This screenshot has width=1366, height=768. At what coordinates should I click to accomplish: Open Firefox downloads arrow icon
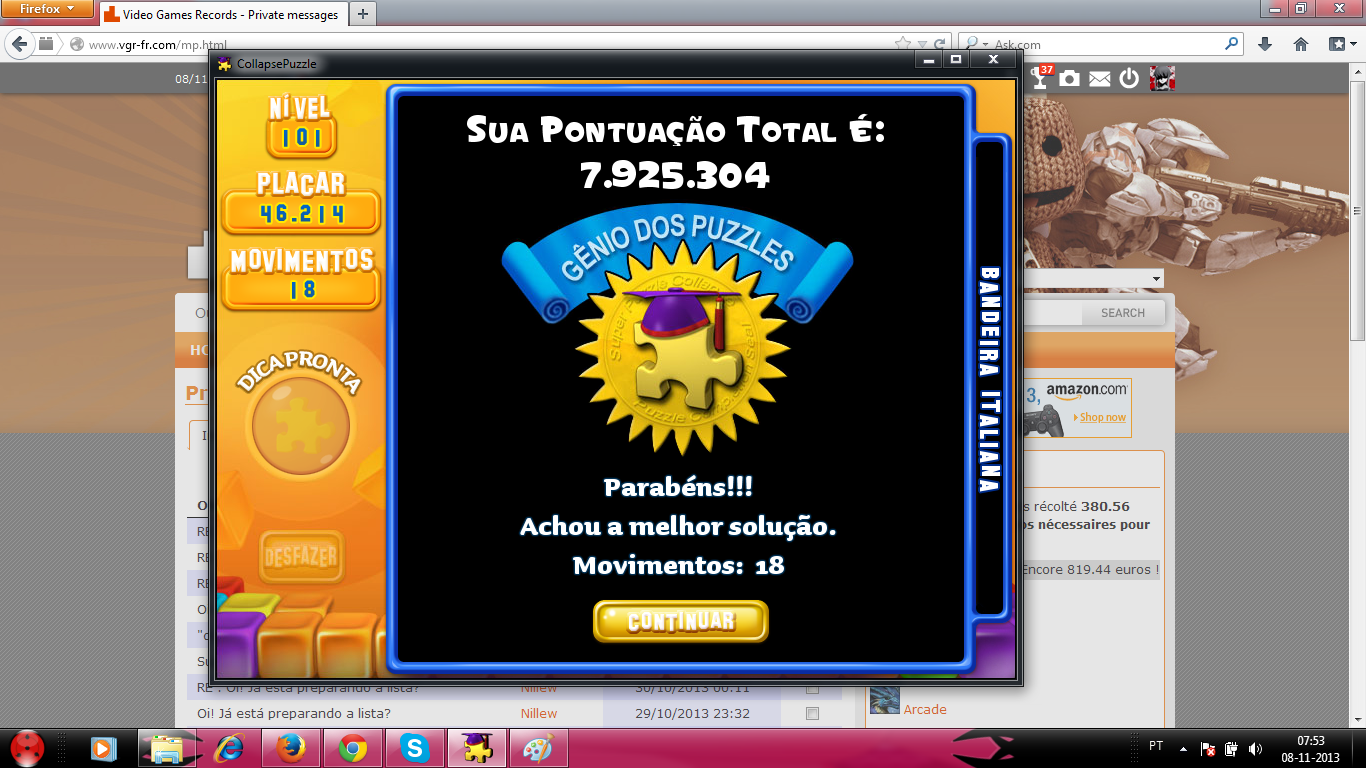(1265, 44)
